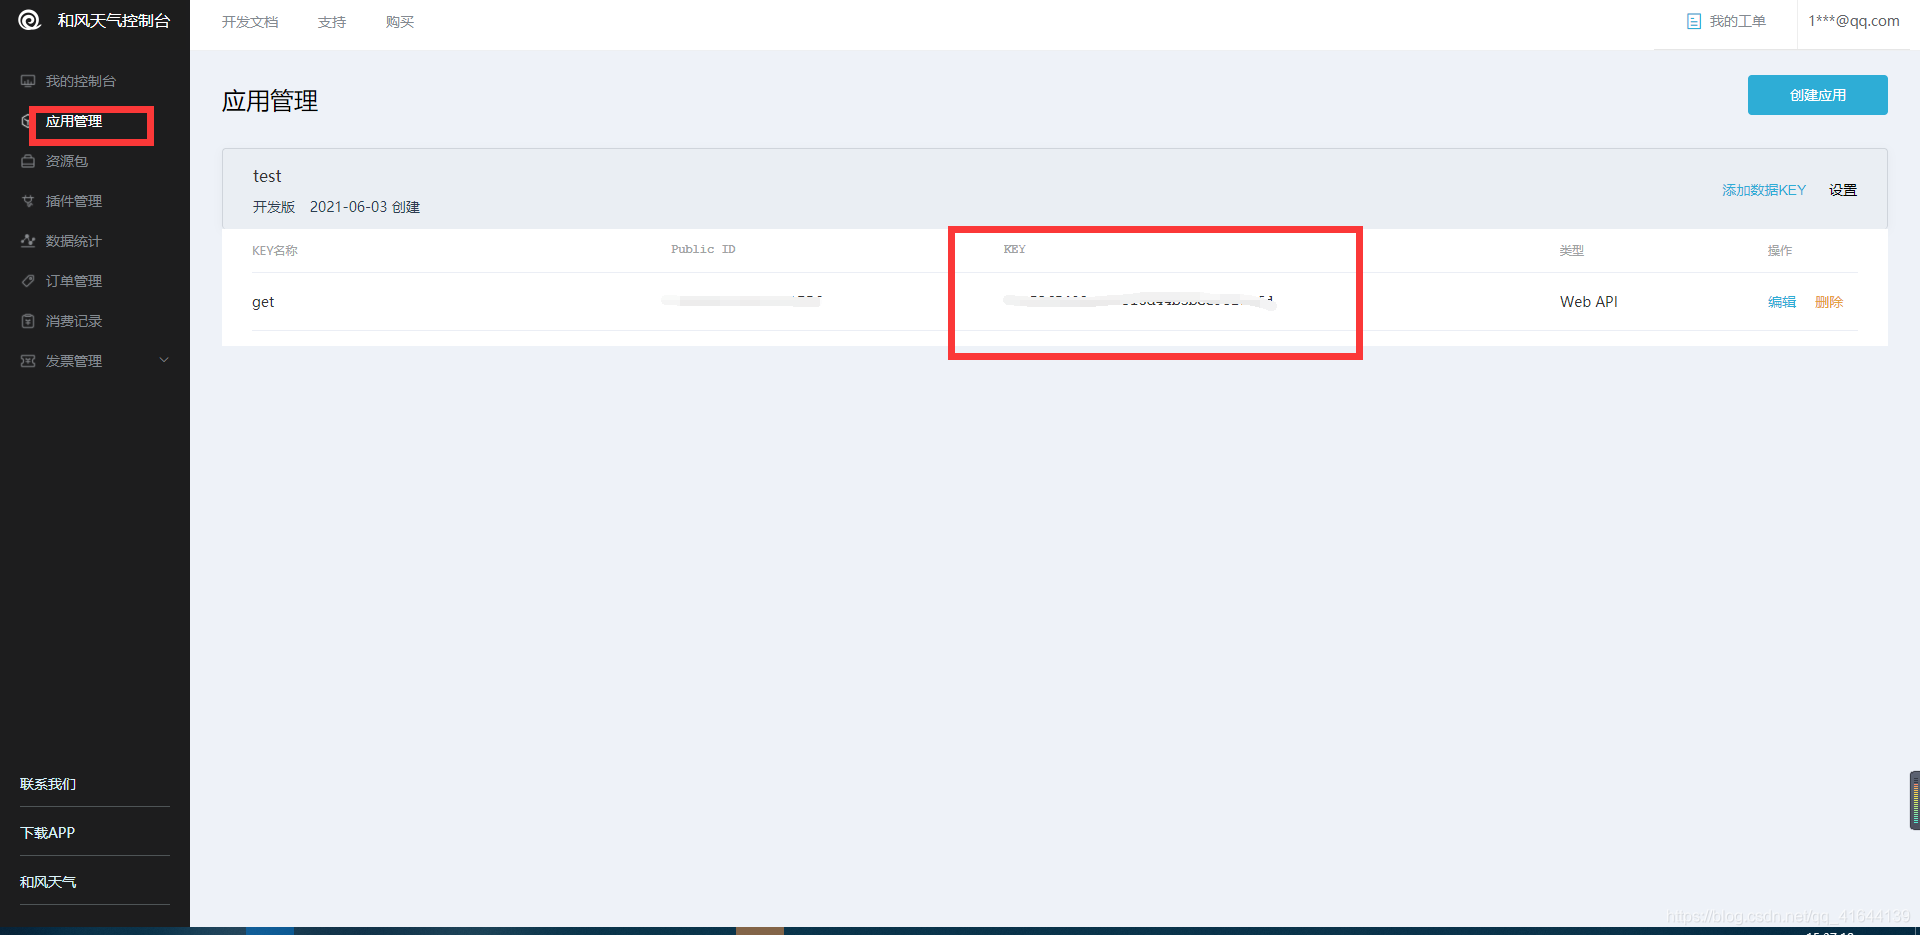The image size is (1920, 935).
Task: Click the blurred KEY value of get
Action: coord(1140,300)
